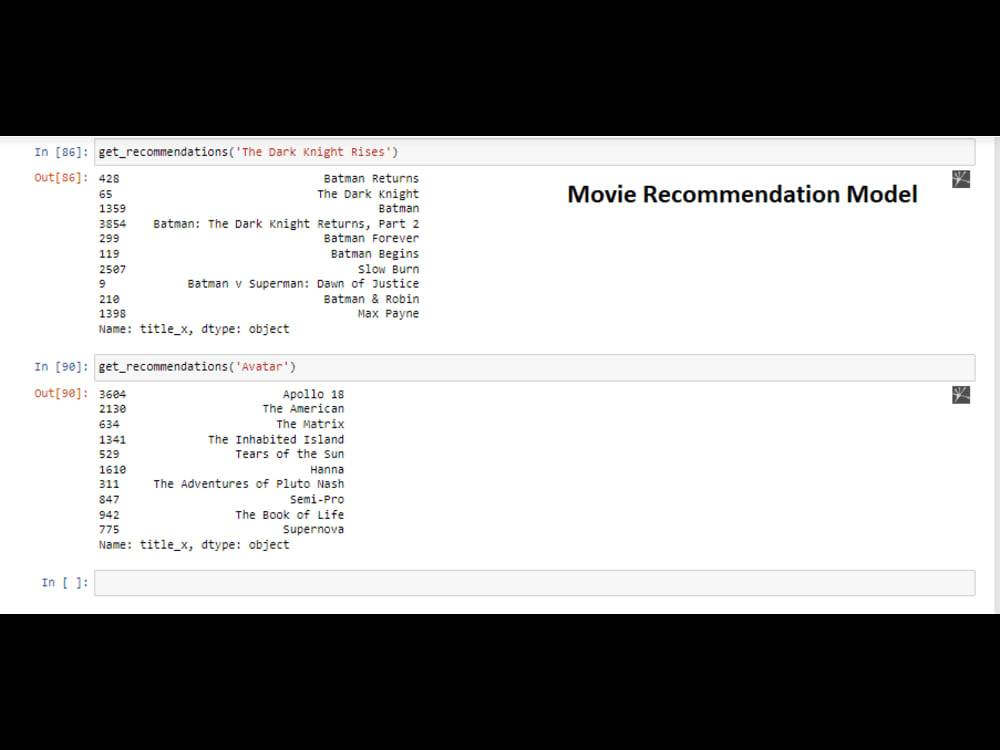Click the empty code cell at bottom
The height and width of the screenshot is (750, 1000).
pos(534,582)
